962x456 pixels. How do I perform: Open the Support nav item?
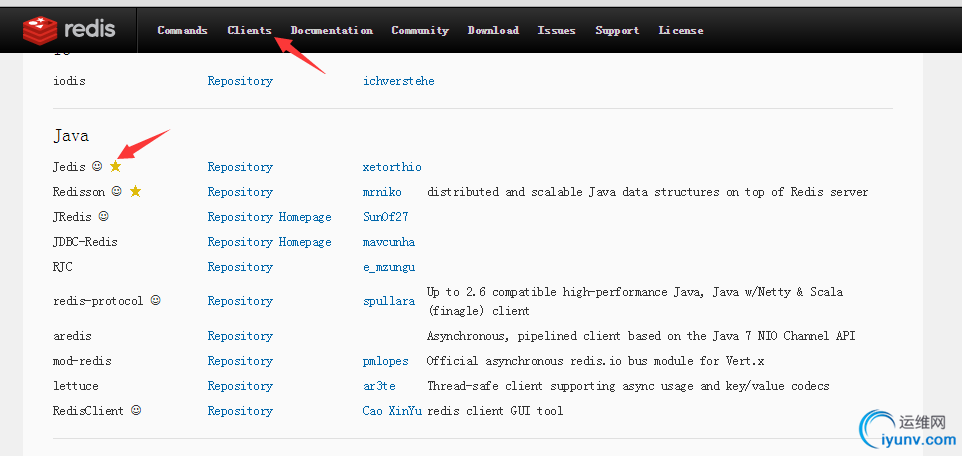click(617, 30)
